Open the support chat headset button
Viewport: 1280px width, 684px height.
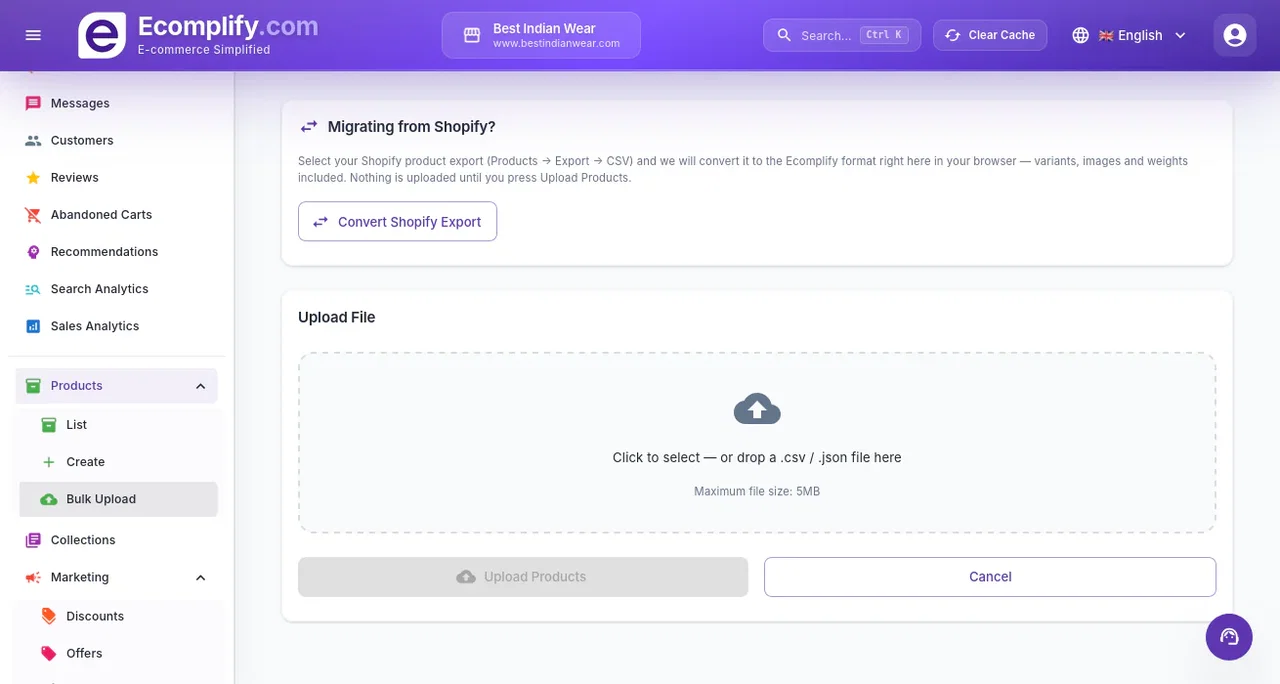1229,637
